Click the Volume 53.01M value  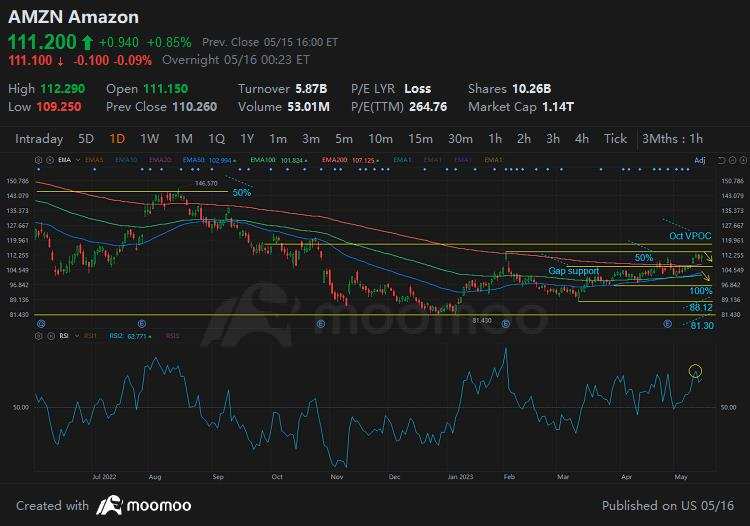click(309, 107)
